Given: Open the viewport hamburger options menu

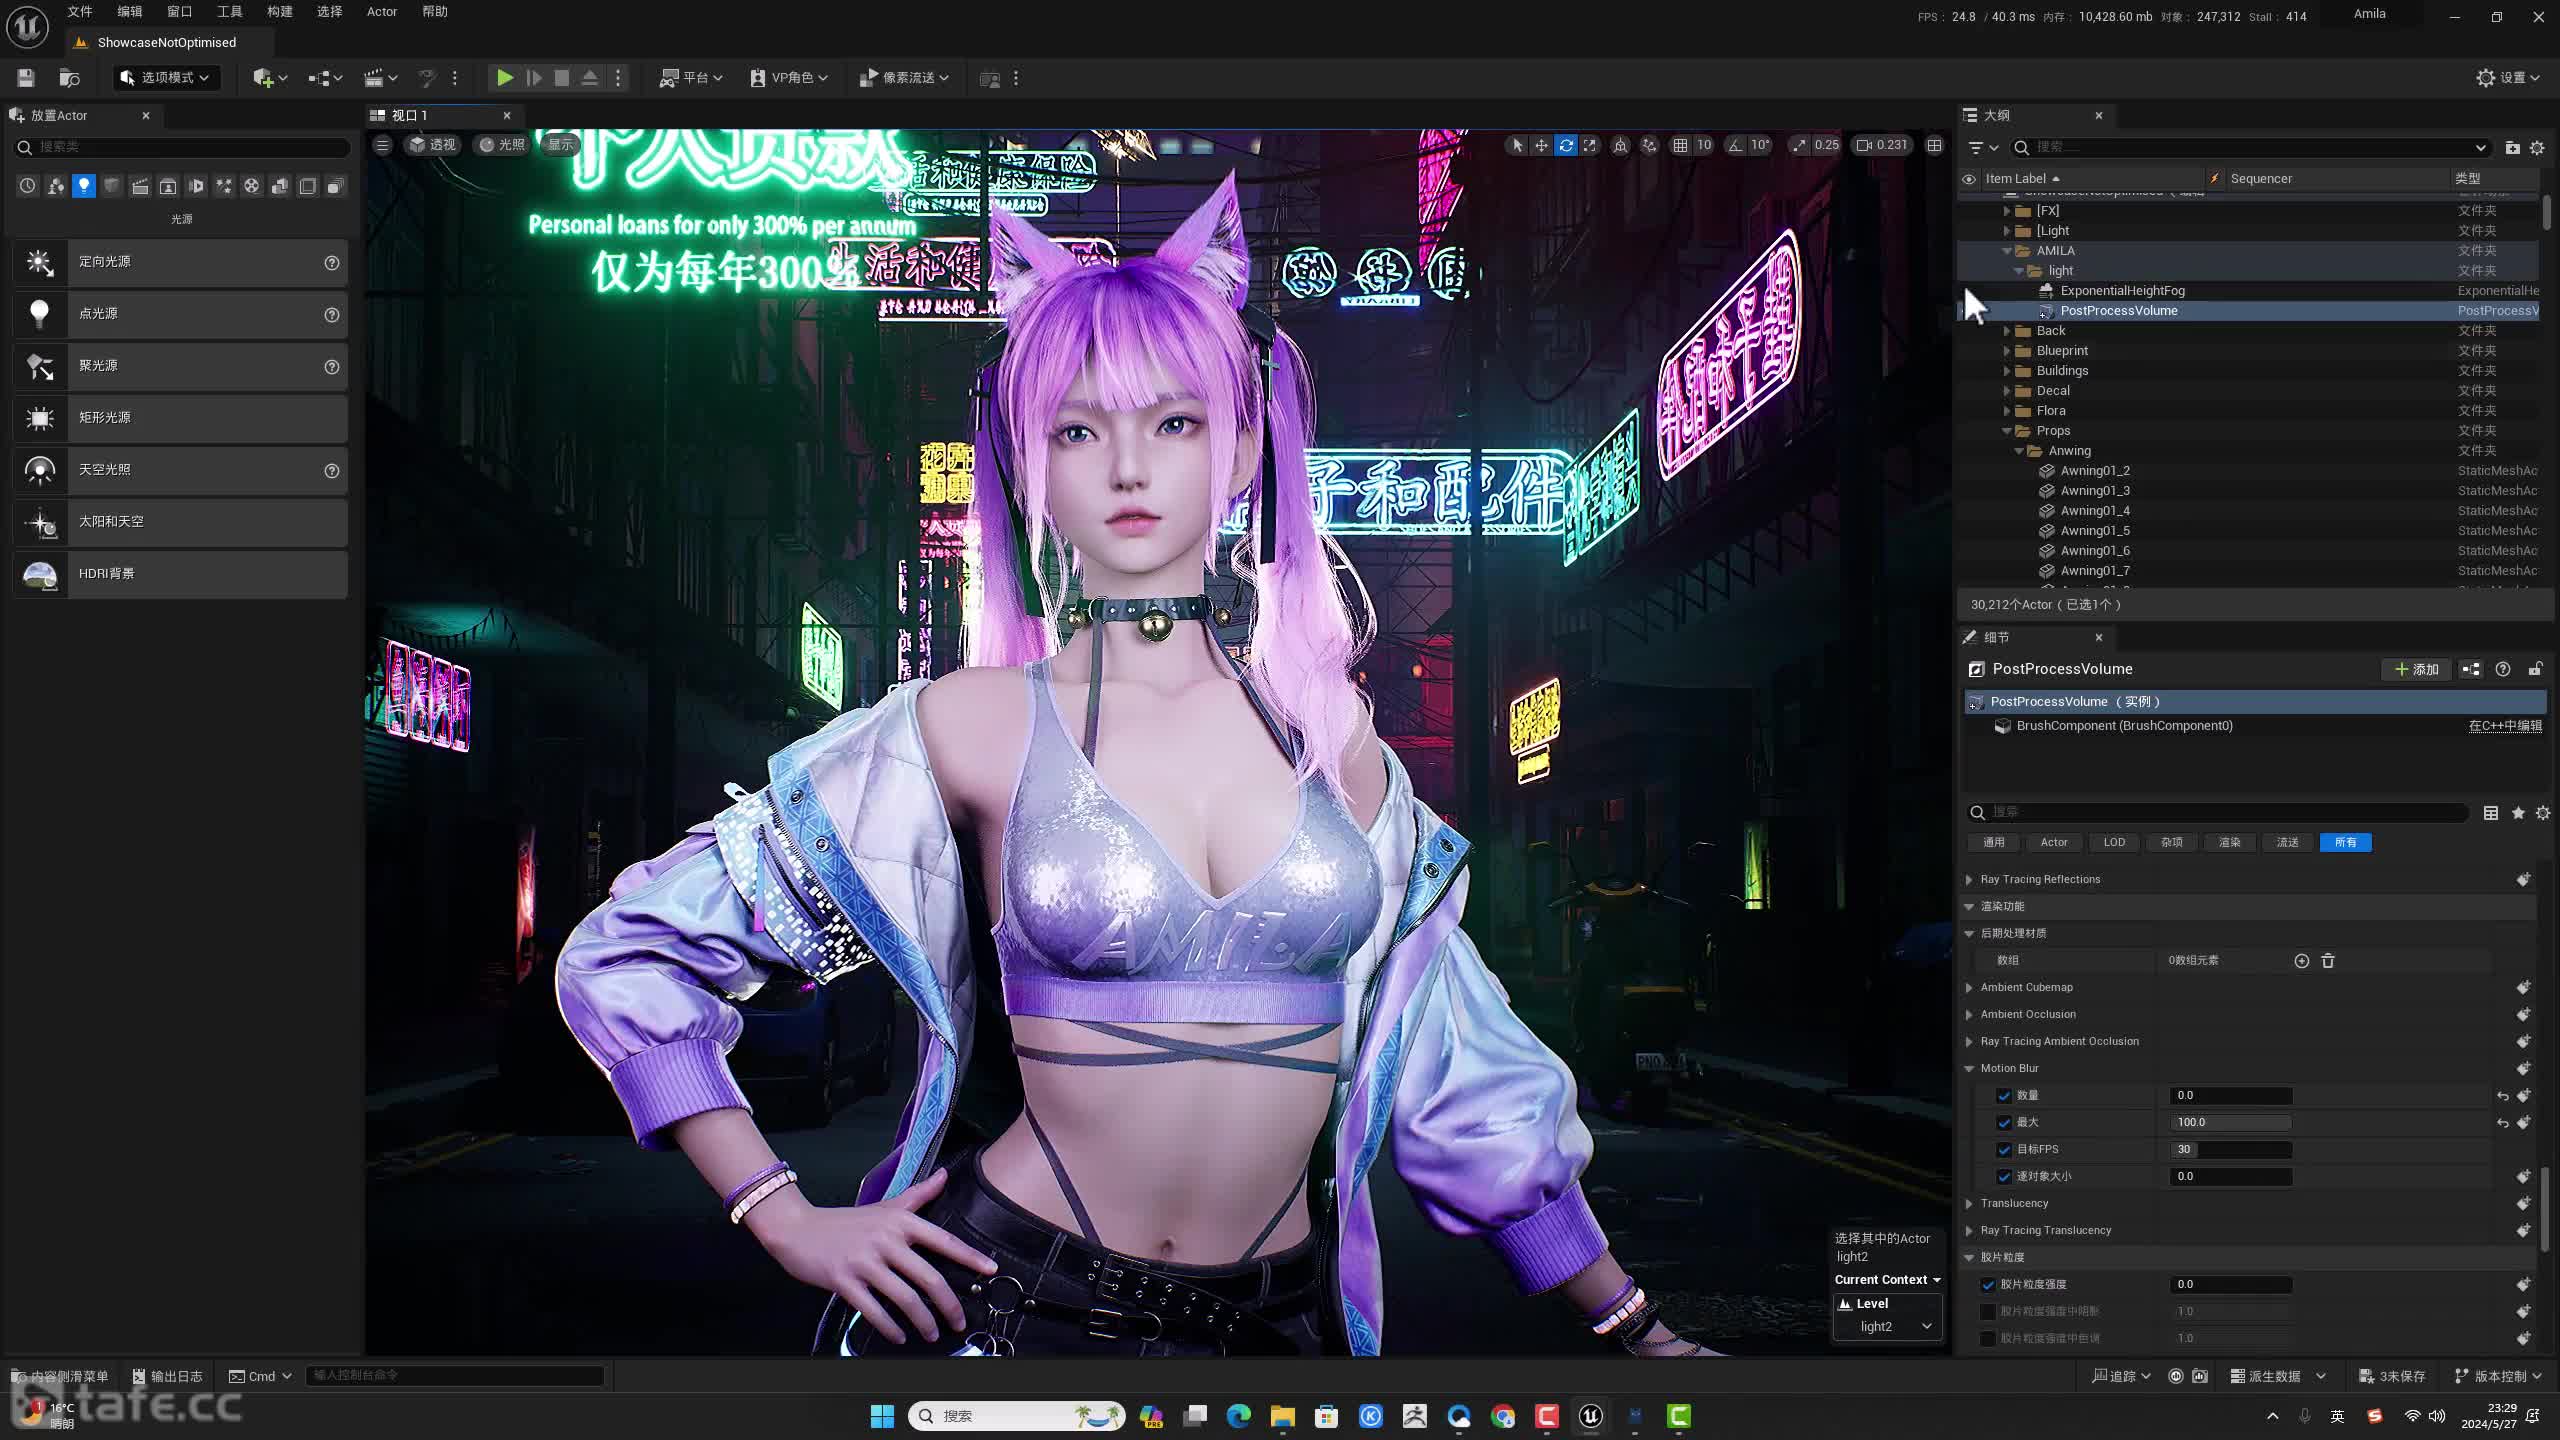Looking at the screenshot, I should [382, 145].
